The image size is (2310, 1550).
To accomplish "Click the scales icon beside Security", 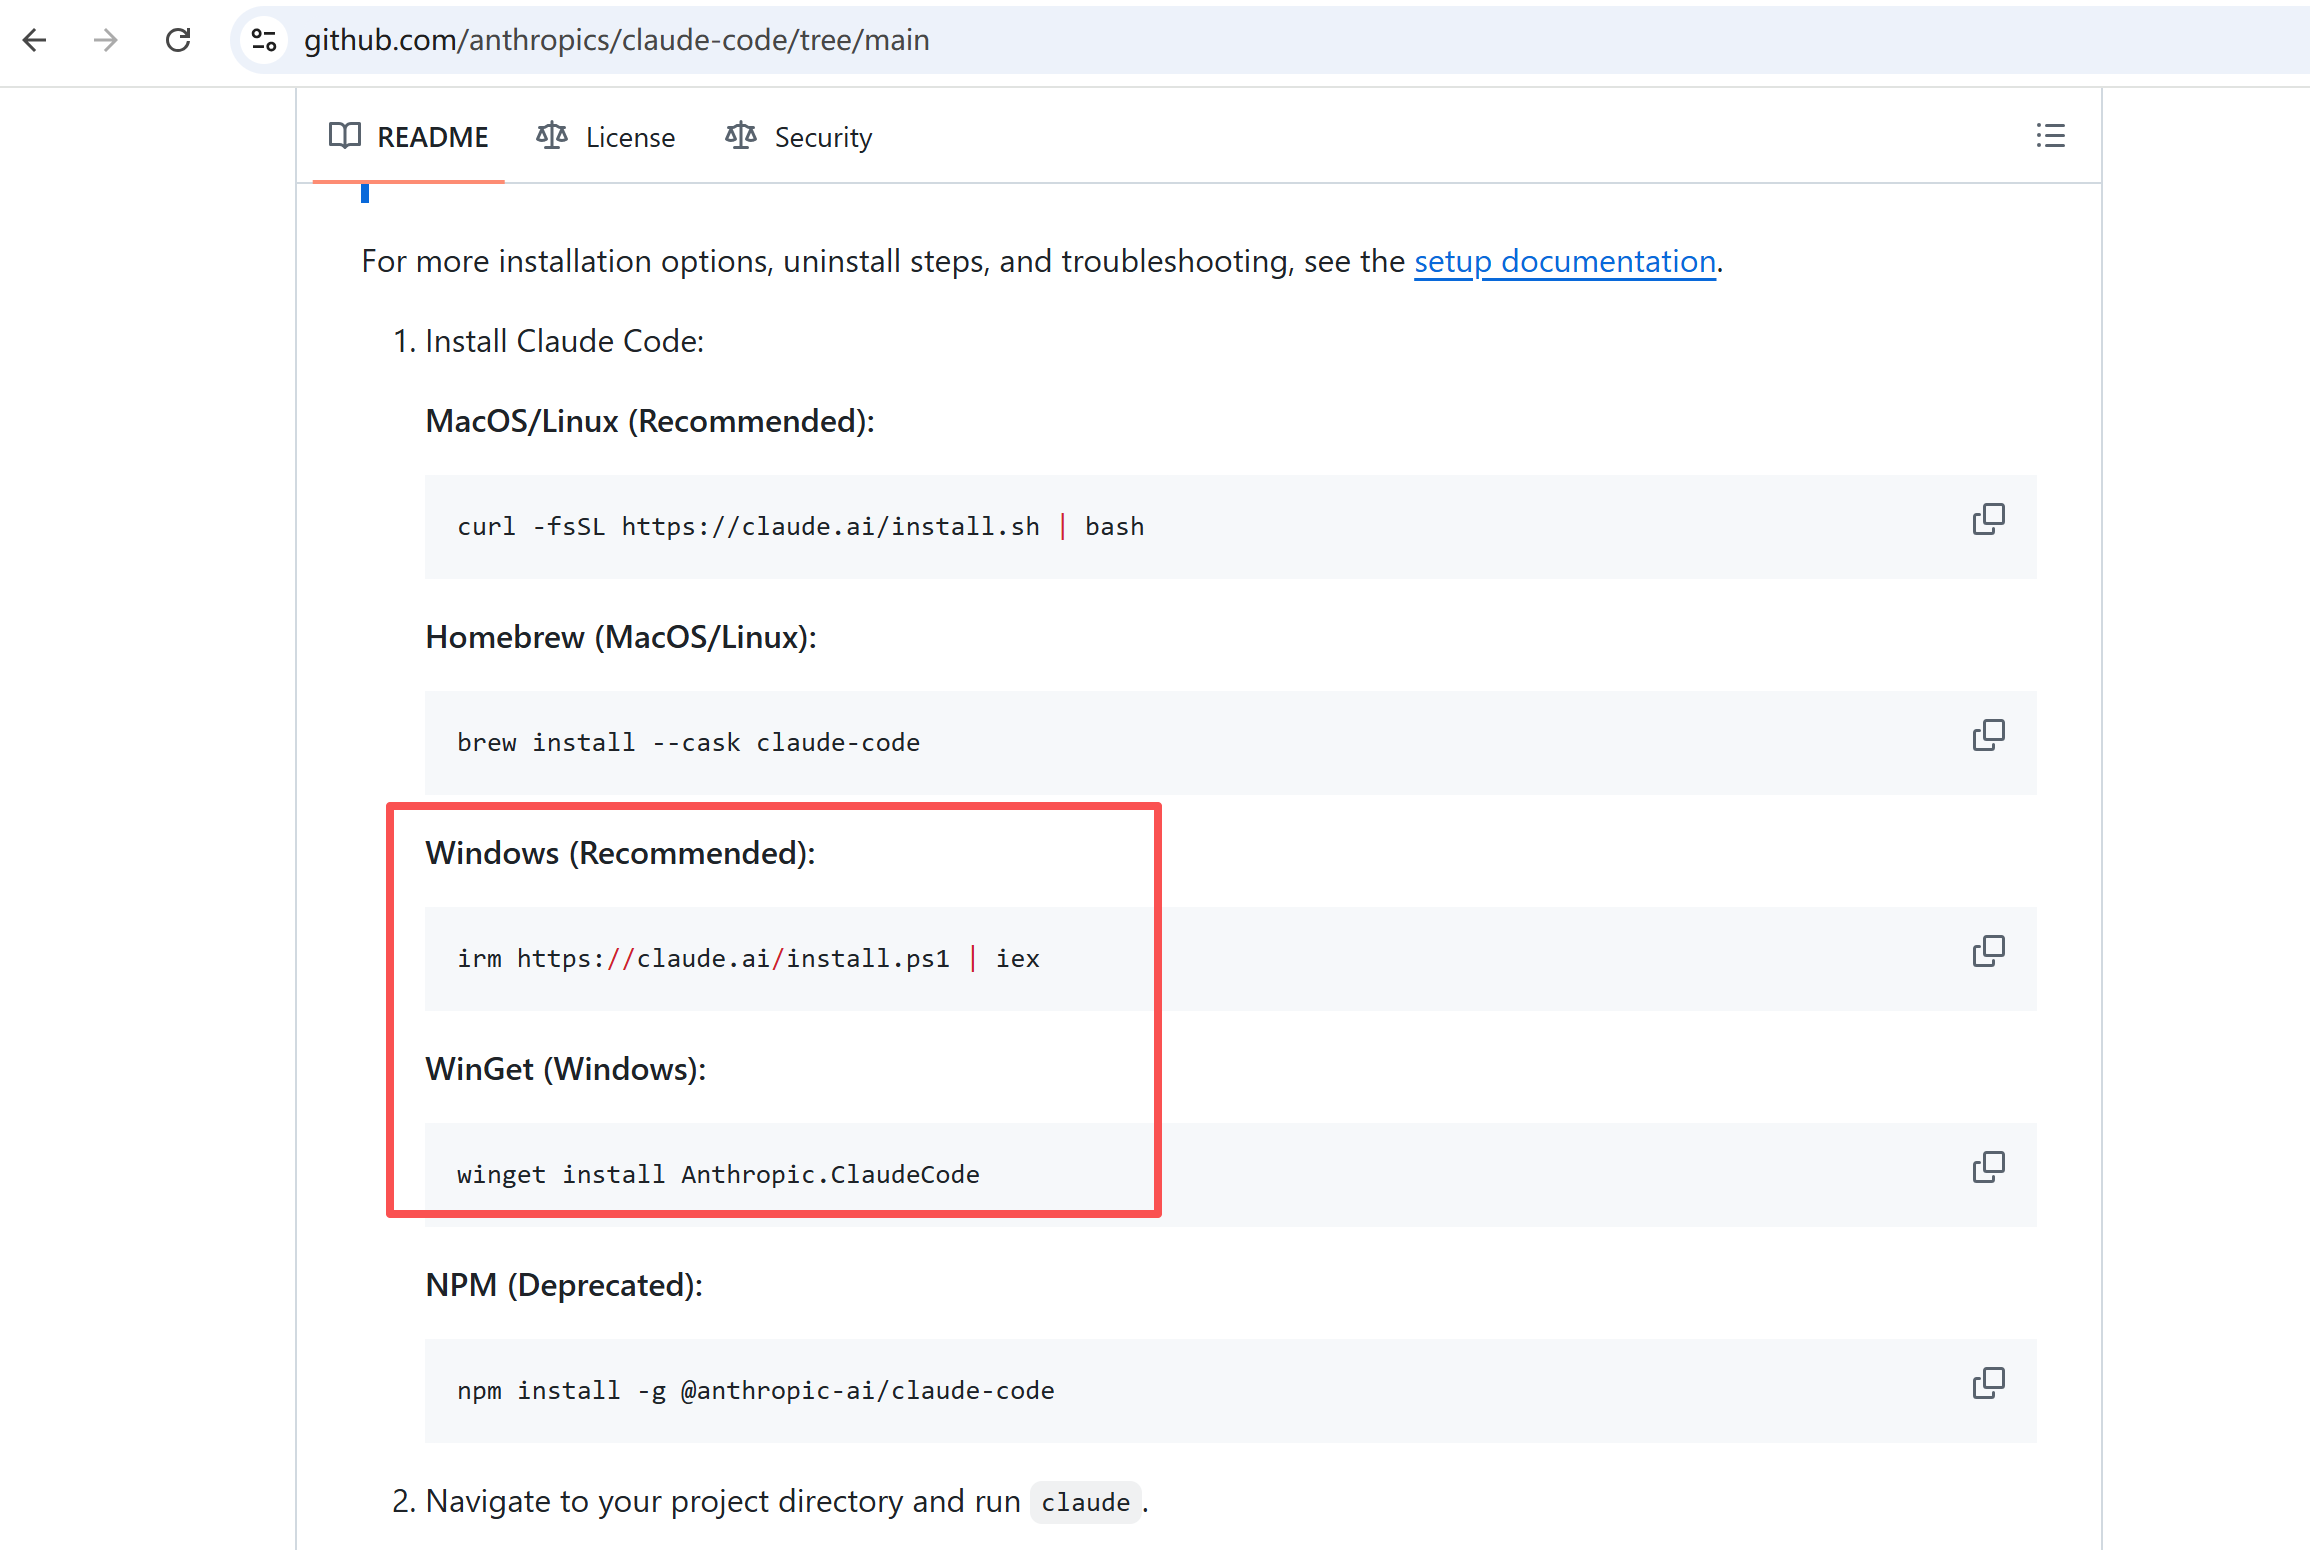I will (x=741, y=135).
